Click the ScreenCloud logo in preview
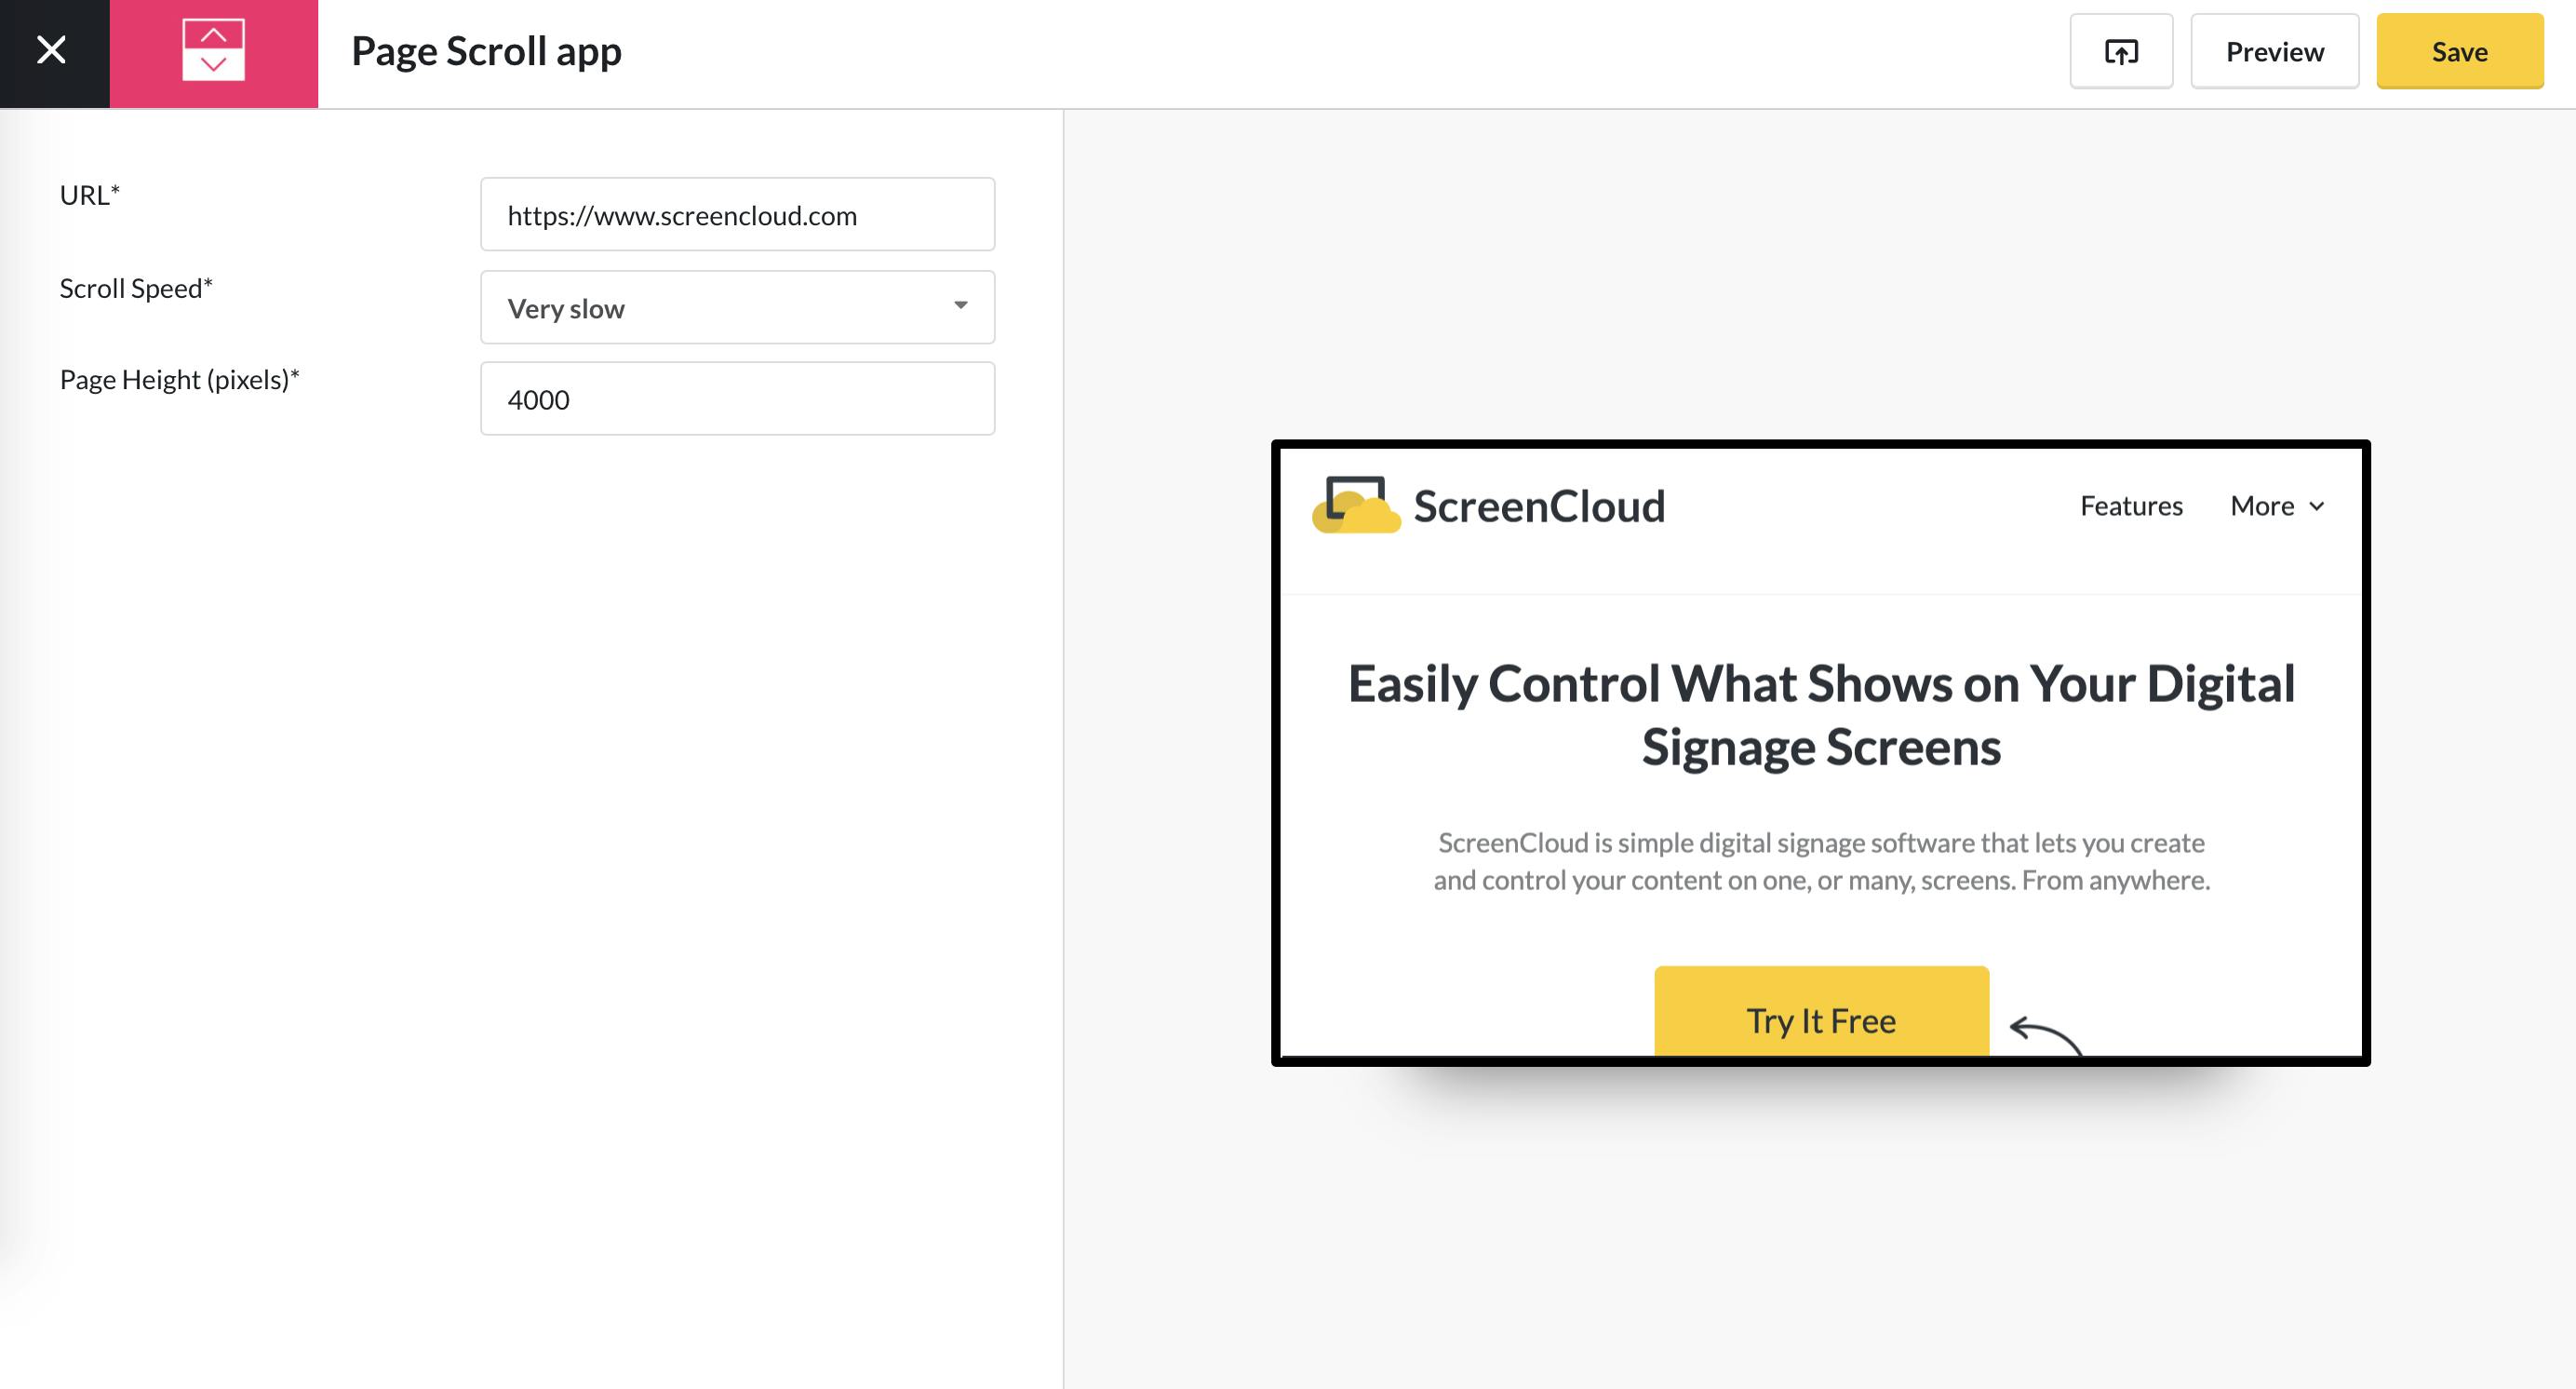 (1488, 505)
